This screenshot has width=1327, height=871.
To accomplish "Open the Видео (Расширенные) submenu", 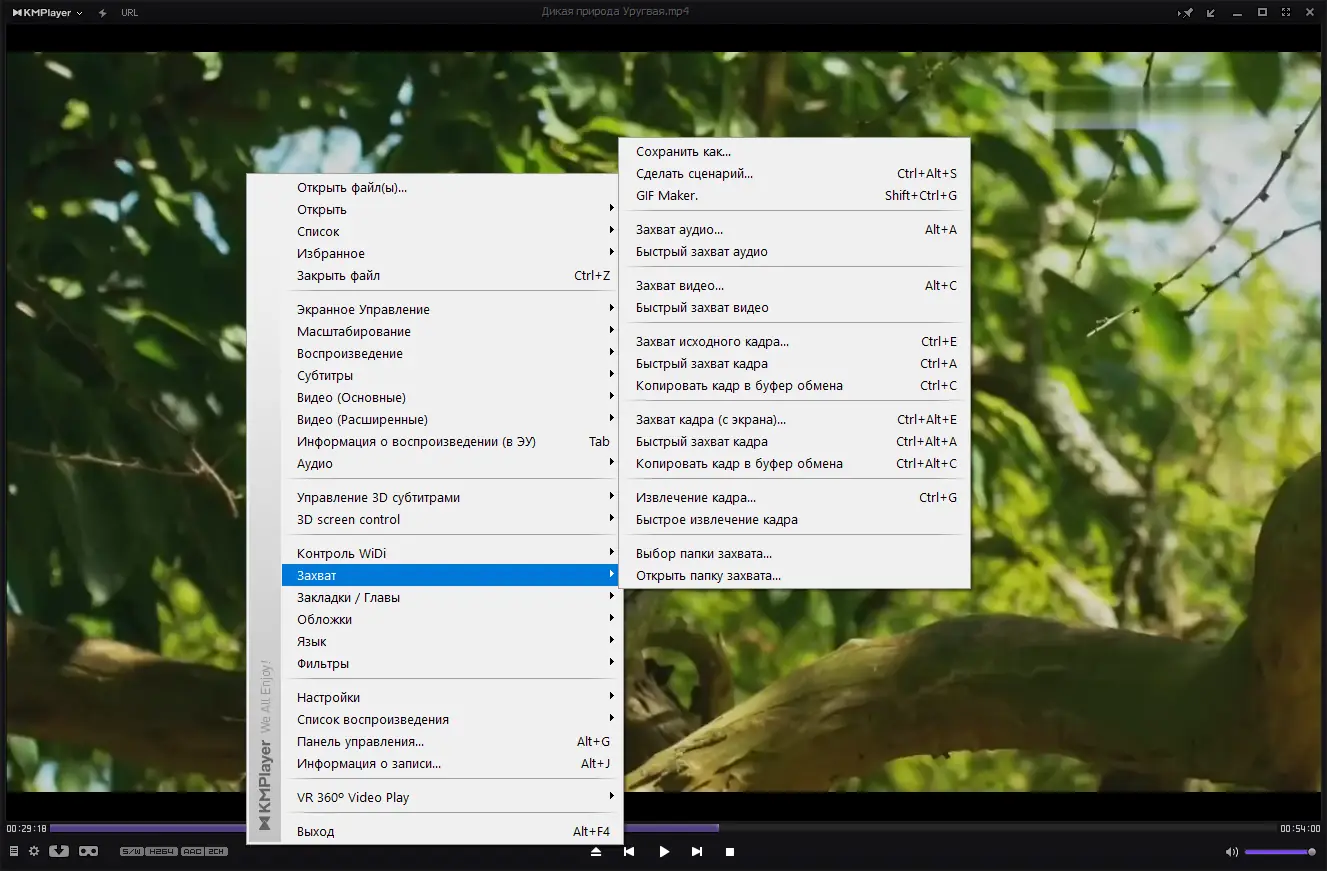I will pyautogui.click(x=448, y=420).
